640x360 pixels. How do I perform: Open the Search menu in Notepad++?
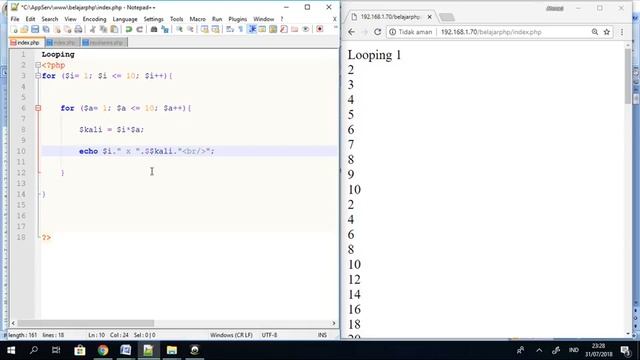tap(50, 19)
